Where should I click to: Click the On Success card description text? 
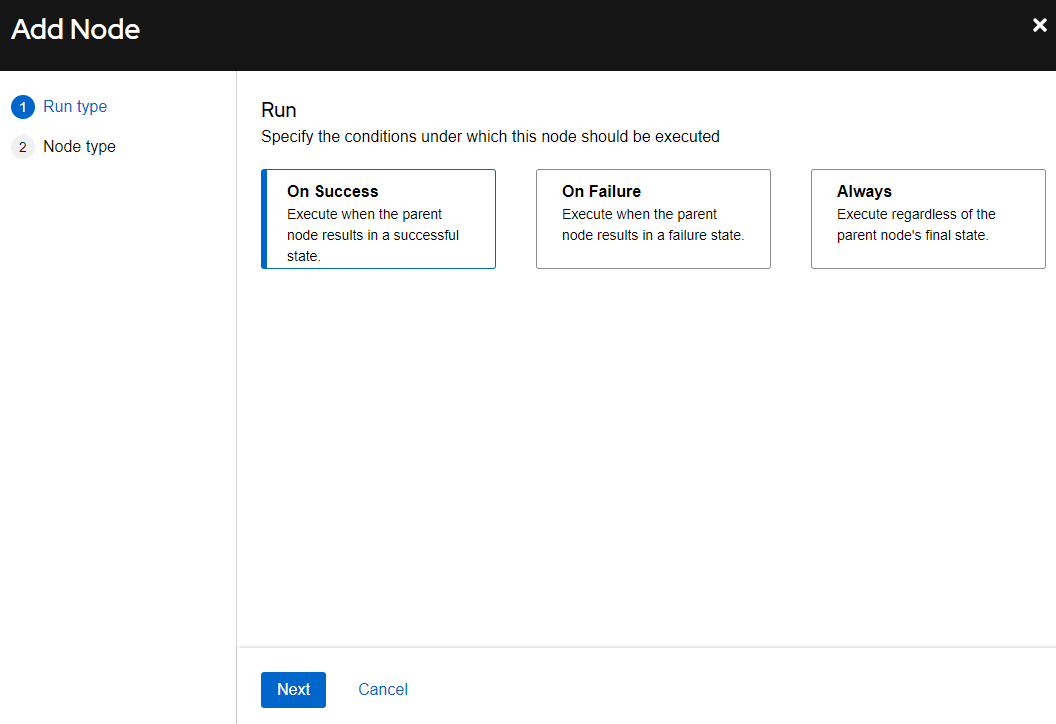click(372, 235)
